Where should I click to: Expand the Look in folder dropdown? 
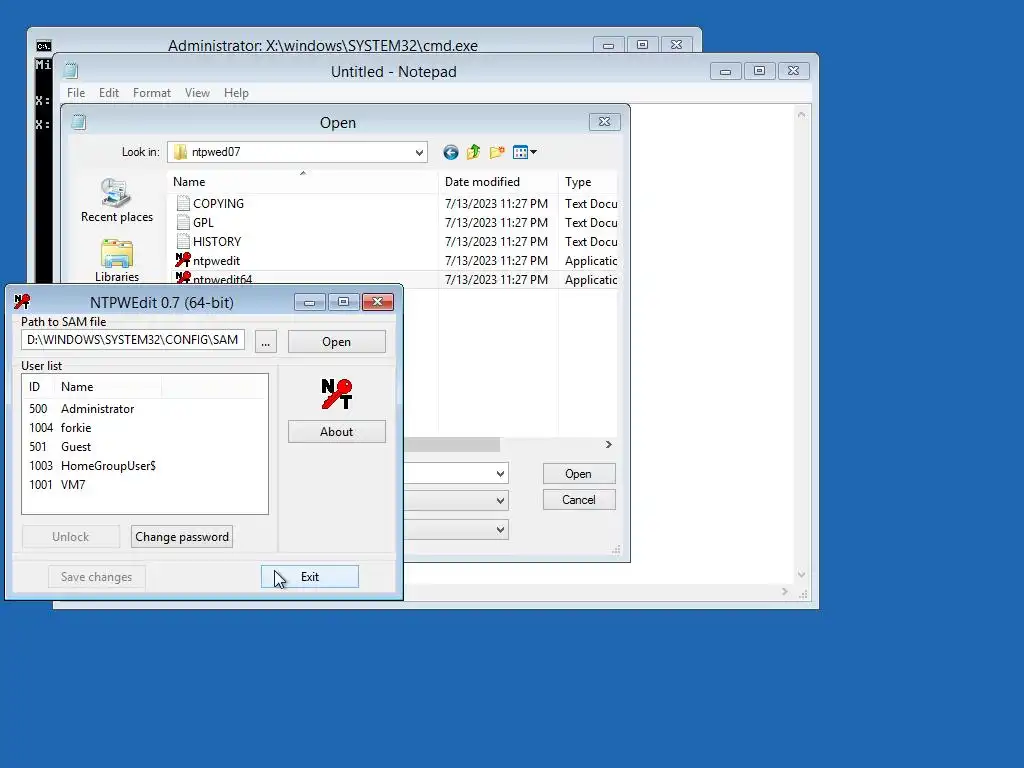(419, 153)
